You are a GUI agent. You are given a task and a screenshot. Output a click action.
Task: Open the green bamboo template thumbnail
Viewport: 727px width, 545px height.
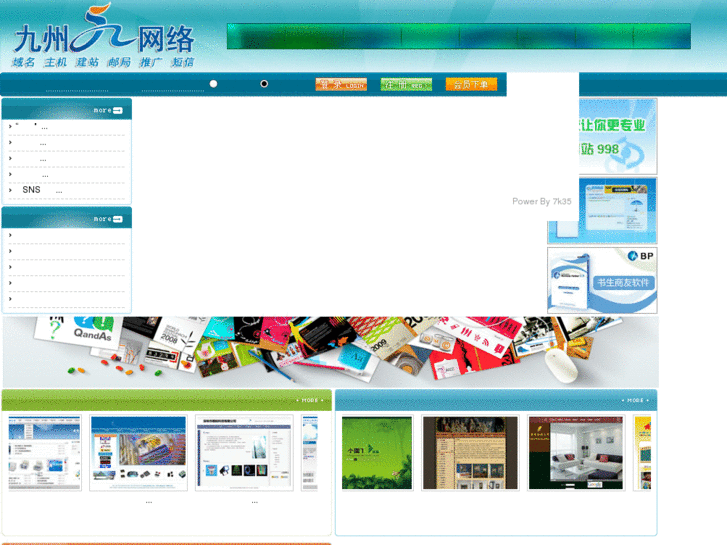click(377, 453)
